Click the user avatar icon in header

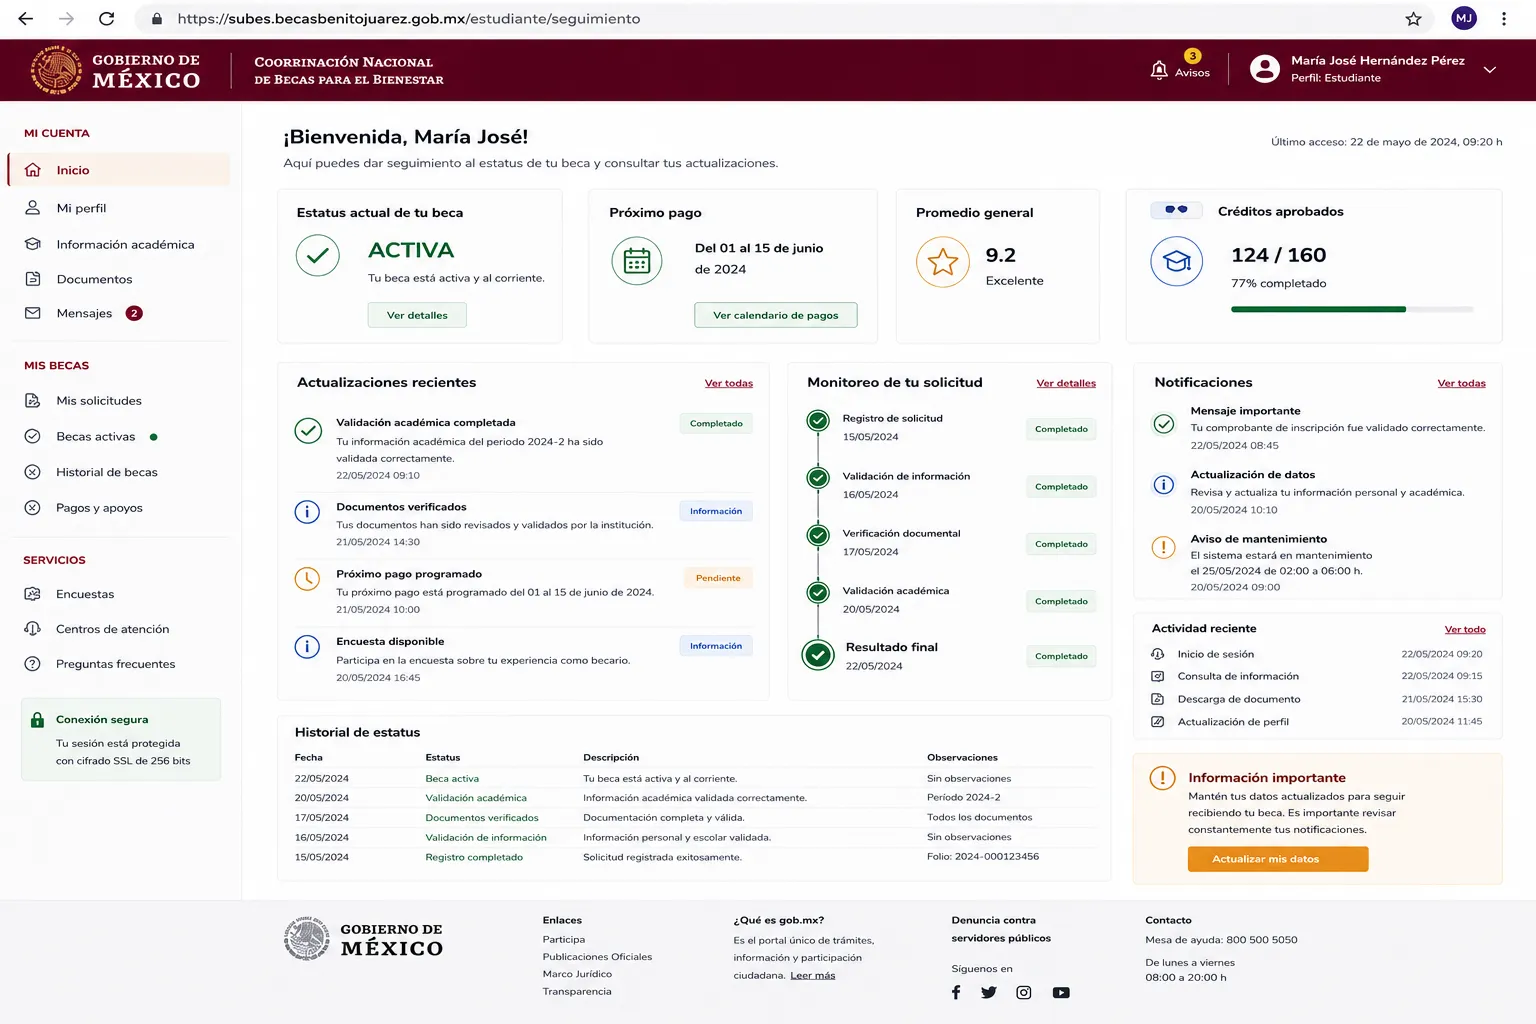tap(1265, 69)
